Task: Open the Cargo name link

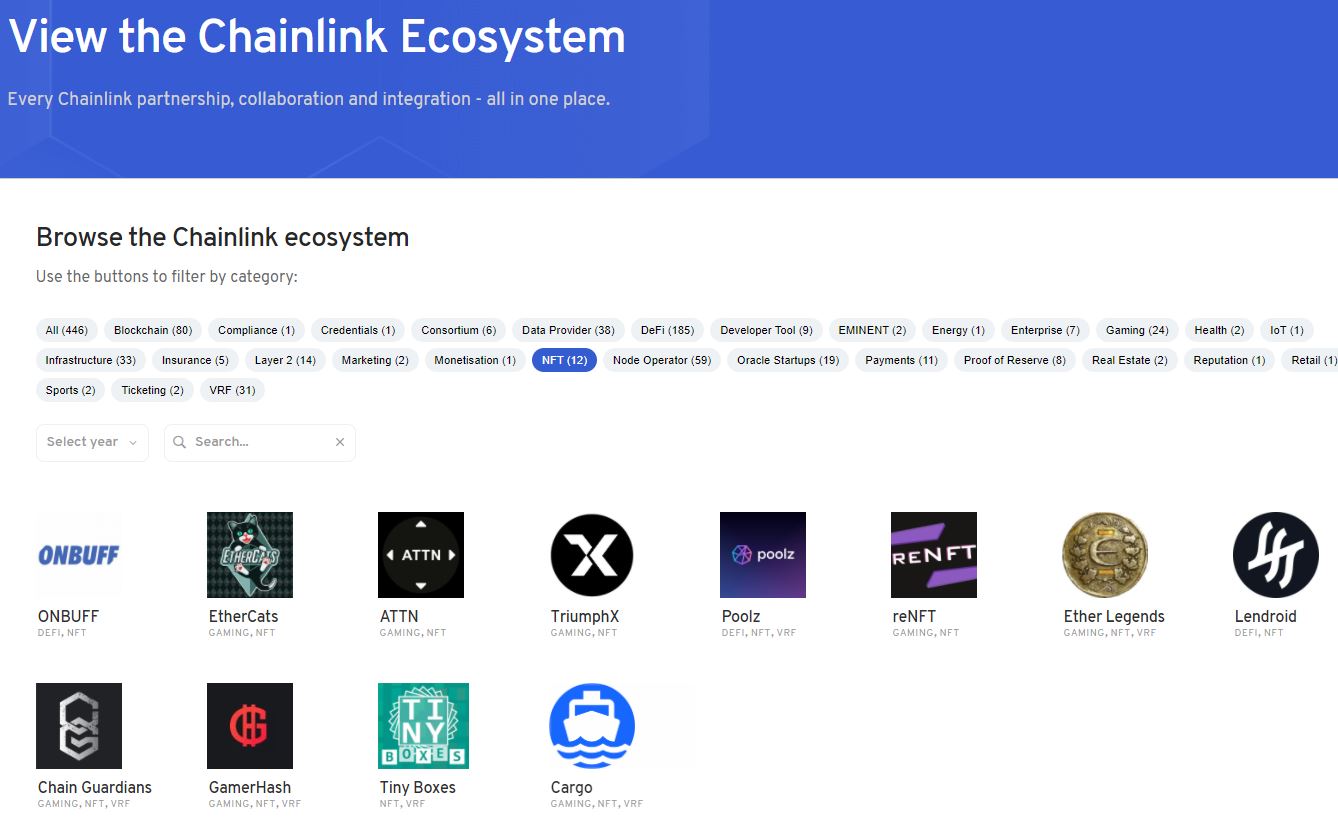Action: tap(571, 787)
